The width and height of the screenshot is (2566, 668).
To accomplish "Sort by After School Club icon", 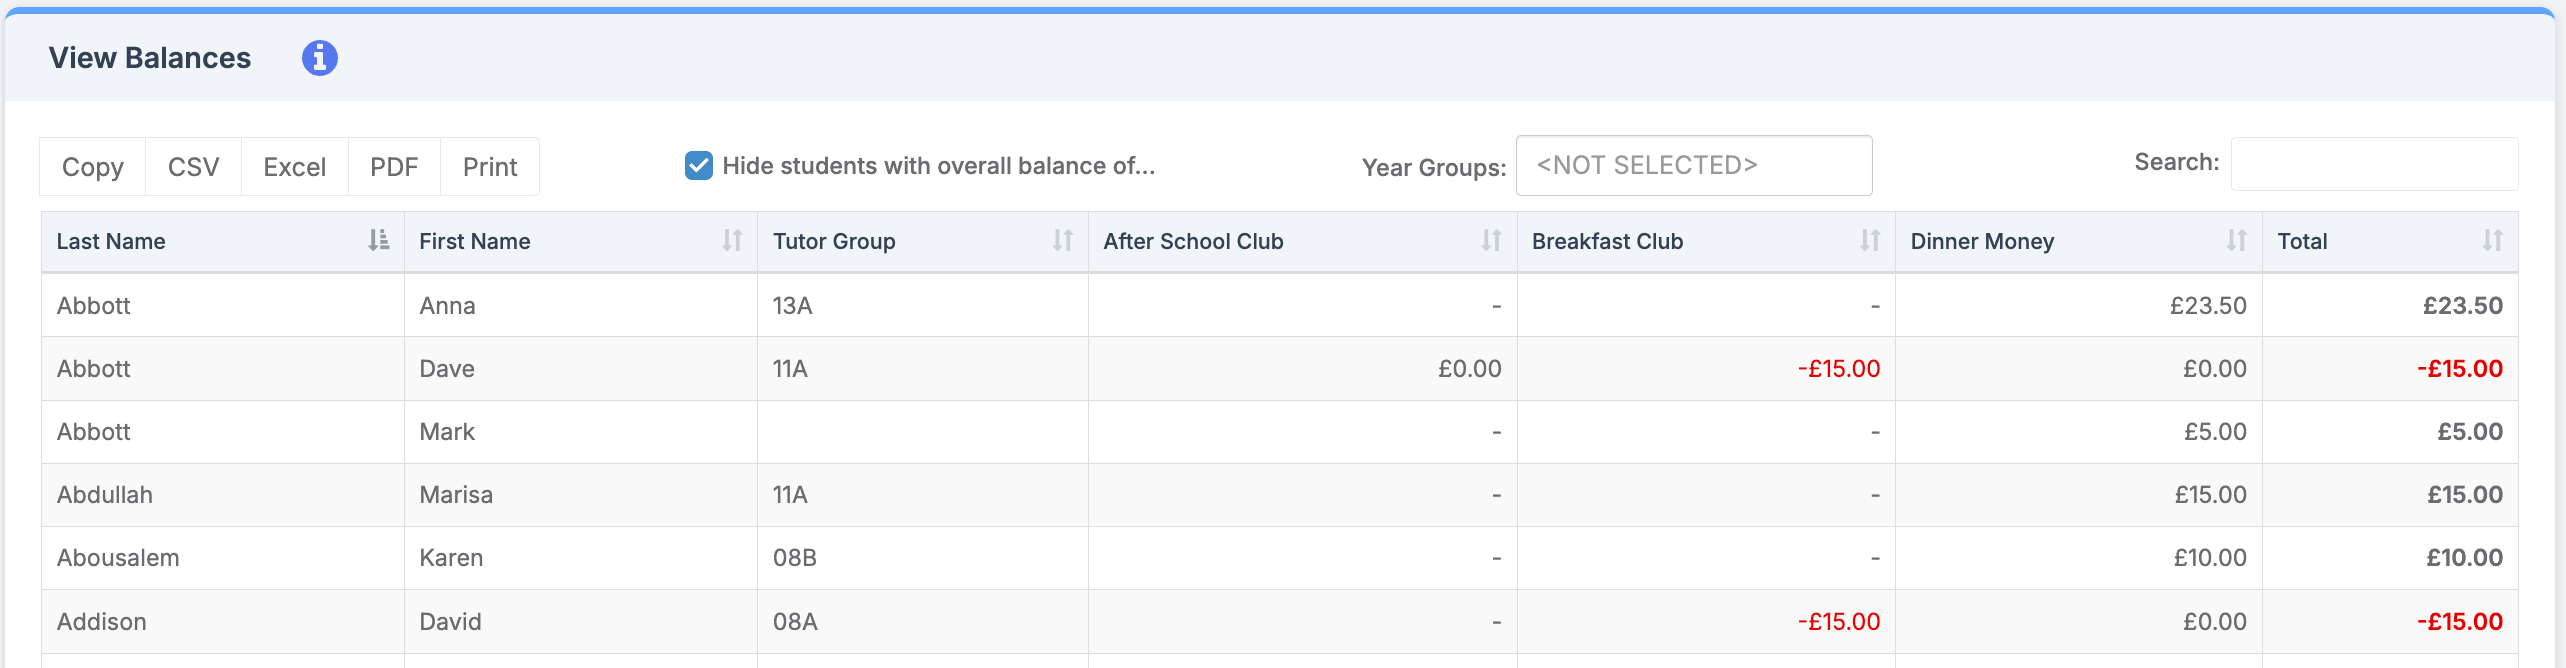I will [x=1491, y=241].
